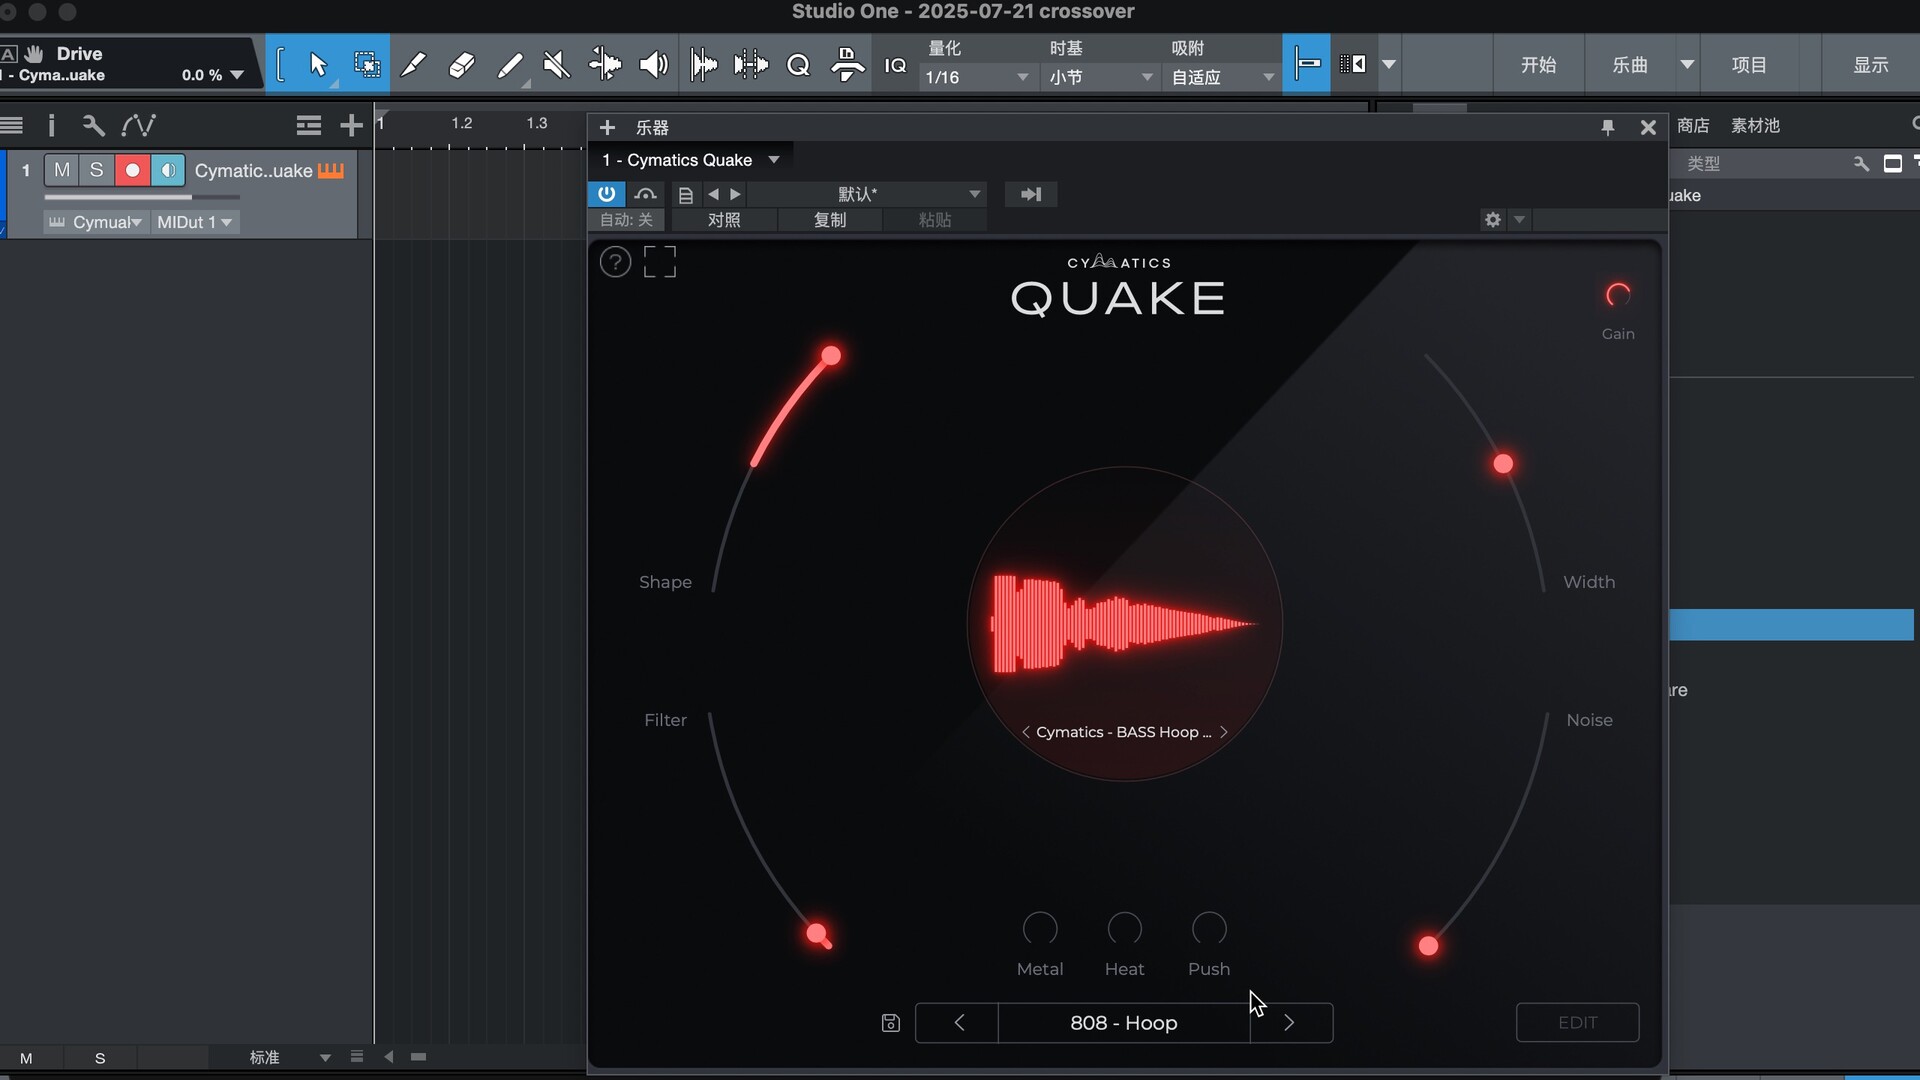The image size is (1920, 1080).
Task: Toggle the snap-to-grid button
Action: 1306,64
